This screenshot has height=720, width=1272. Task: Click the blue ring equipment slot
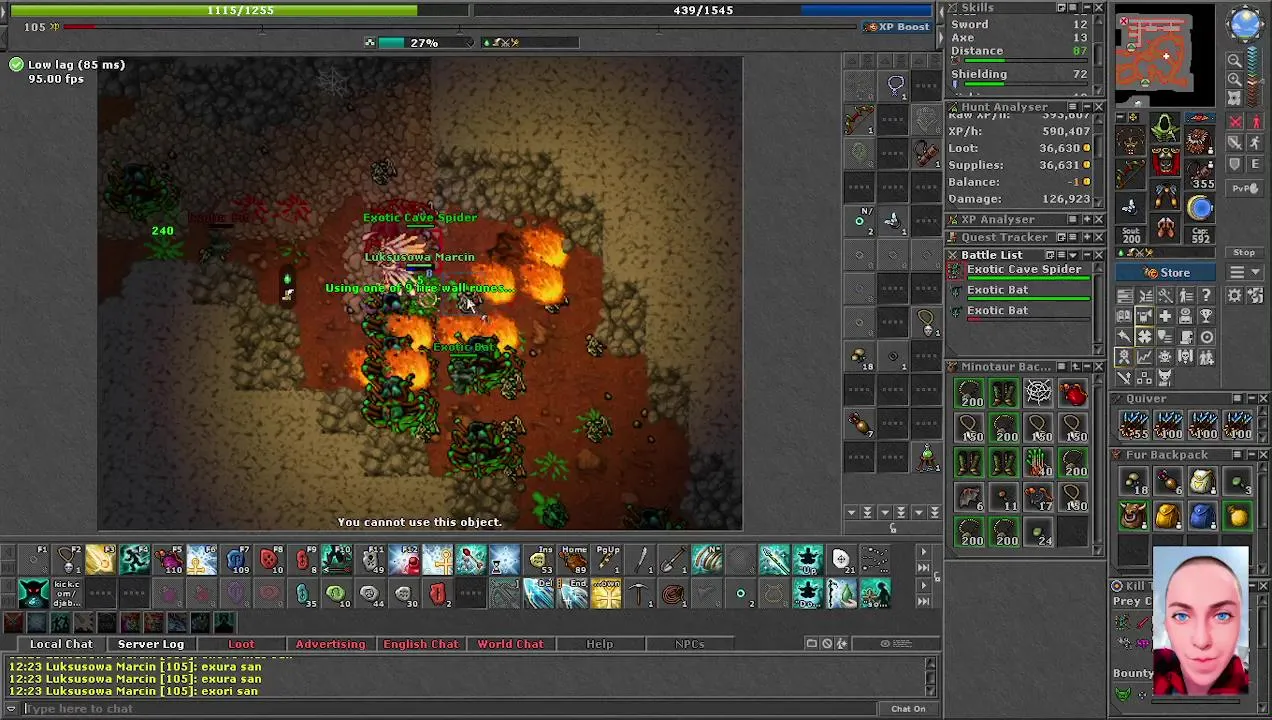[1200, 209]
